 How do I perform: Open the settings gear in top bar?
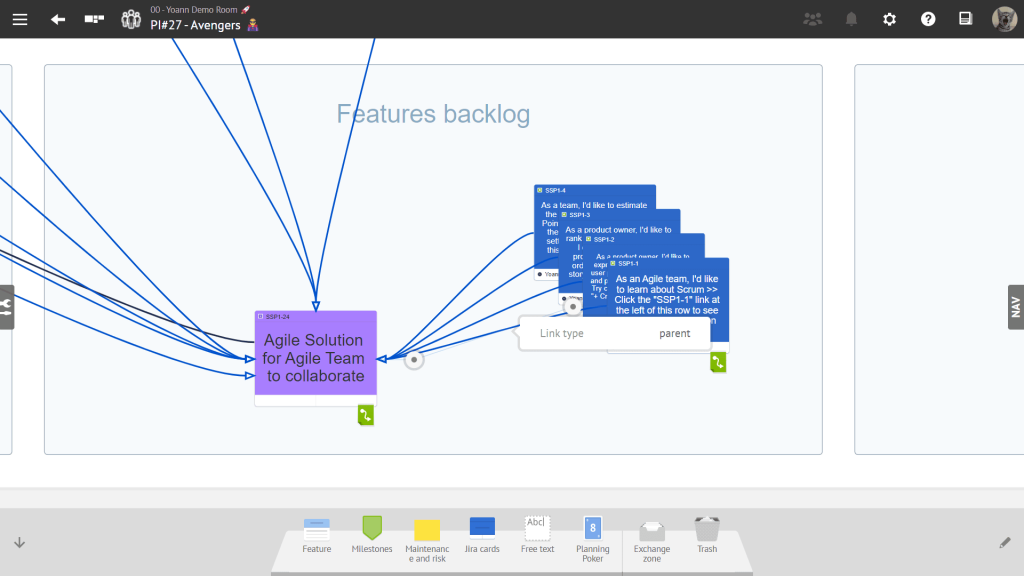coord(889,18)
